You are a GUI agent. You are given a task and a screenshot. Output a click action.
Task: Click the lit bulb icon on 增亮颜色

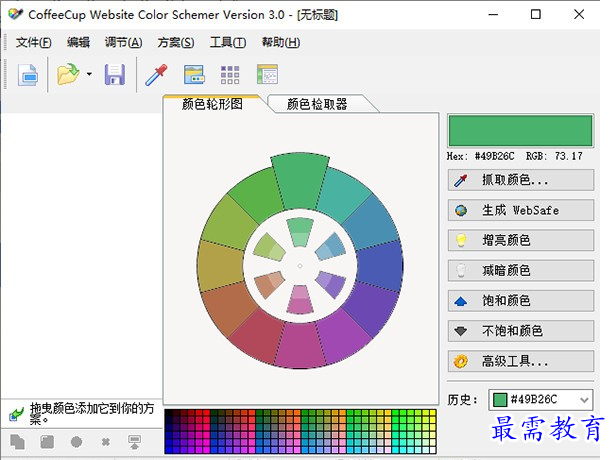[x=461, y=240]
